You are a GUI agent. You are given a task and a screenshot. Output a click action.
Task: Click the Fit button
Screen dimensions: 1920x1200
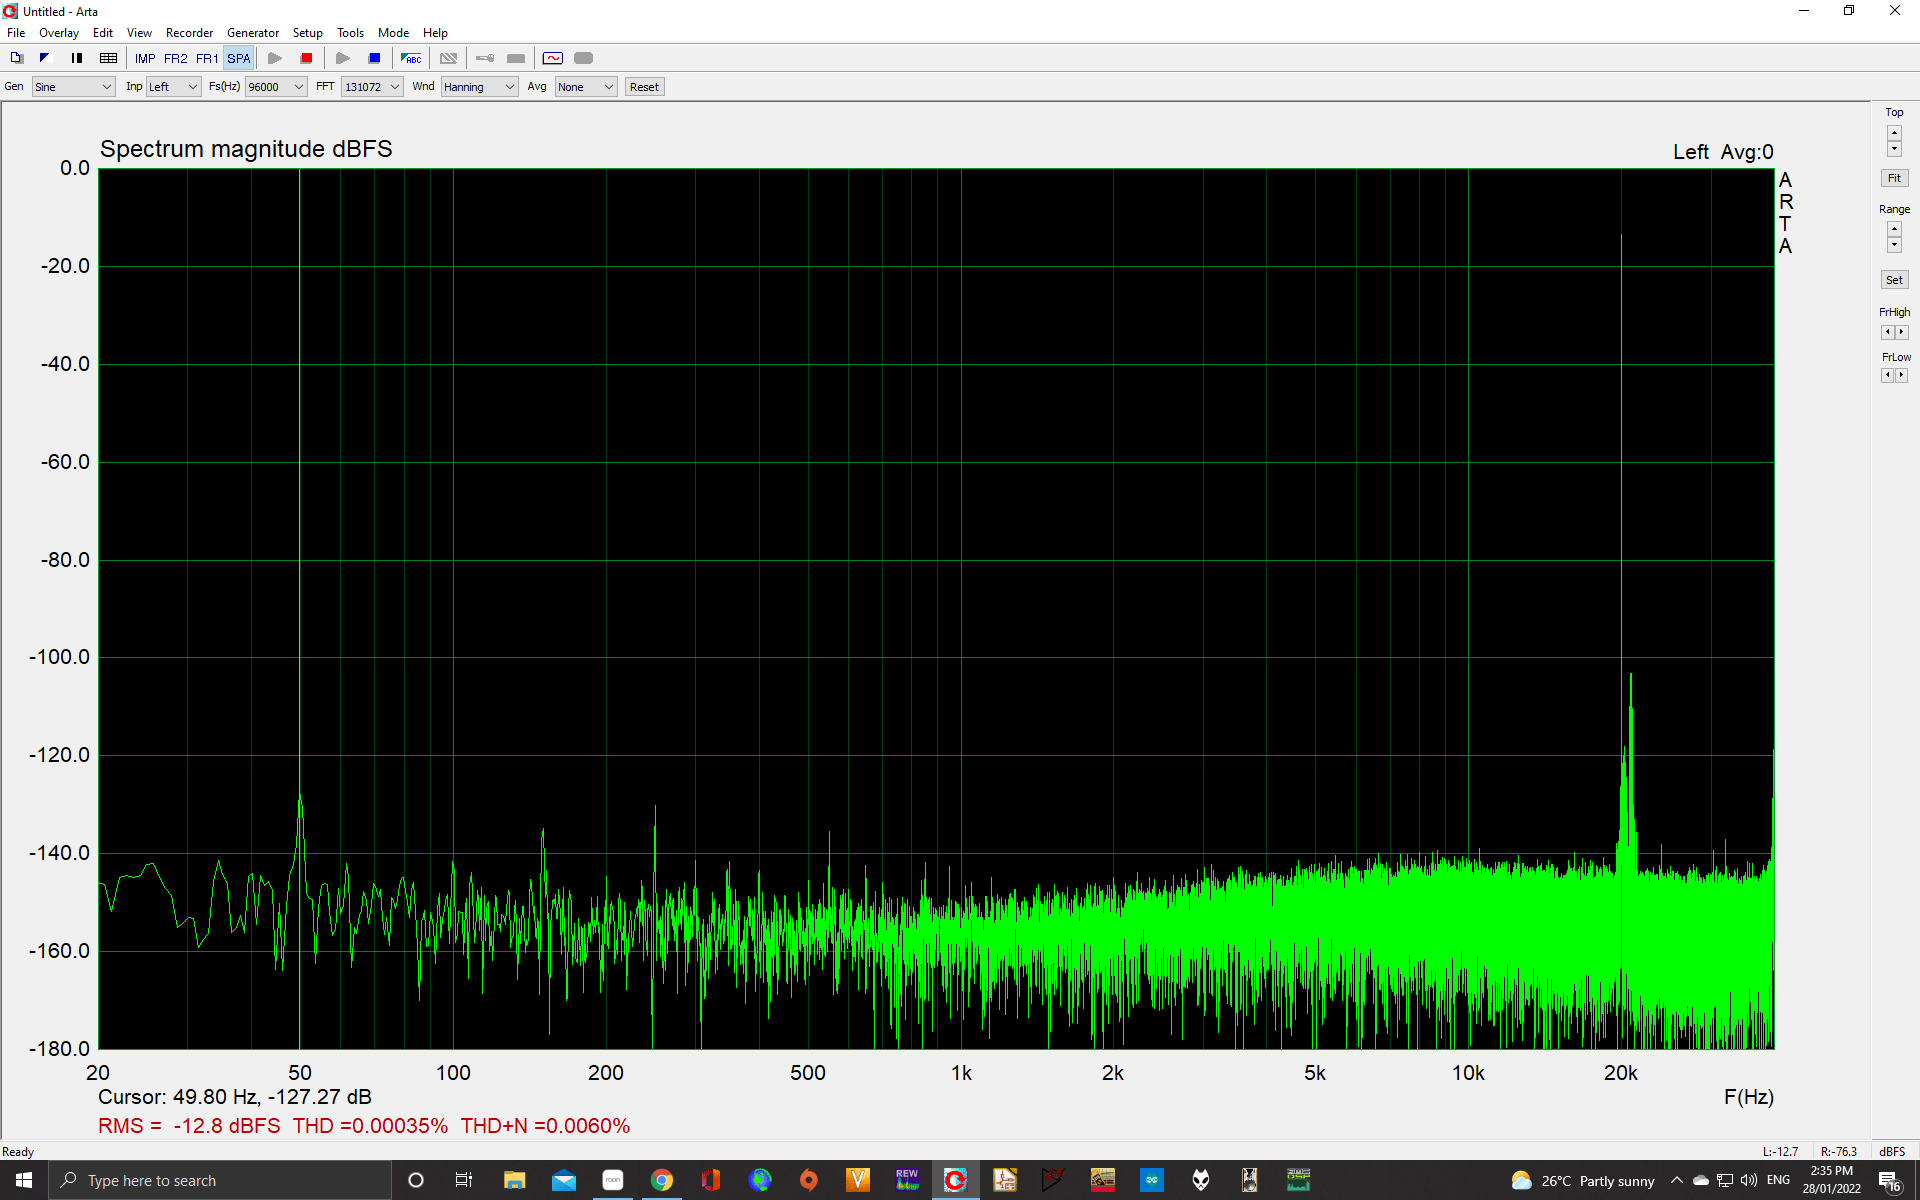(x=1894, y=178)
